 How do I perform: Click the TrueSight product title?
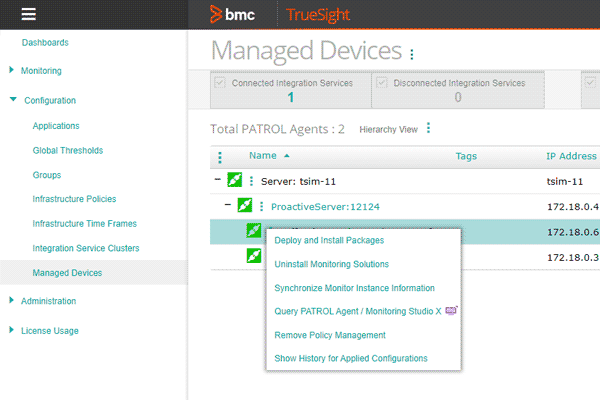click(x=318, y=15)
